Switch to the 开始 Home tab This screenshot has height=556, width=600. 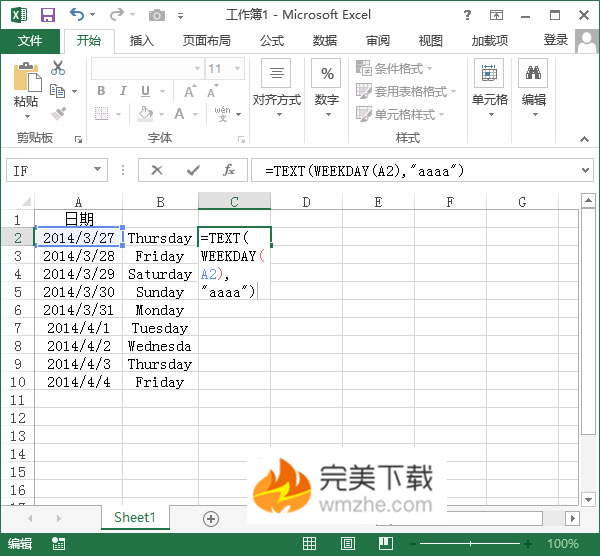pyautogui.click(x=89, y=41)
